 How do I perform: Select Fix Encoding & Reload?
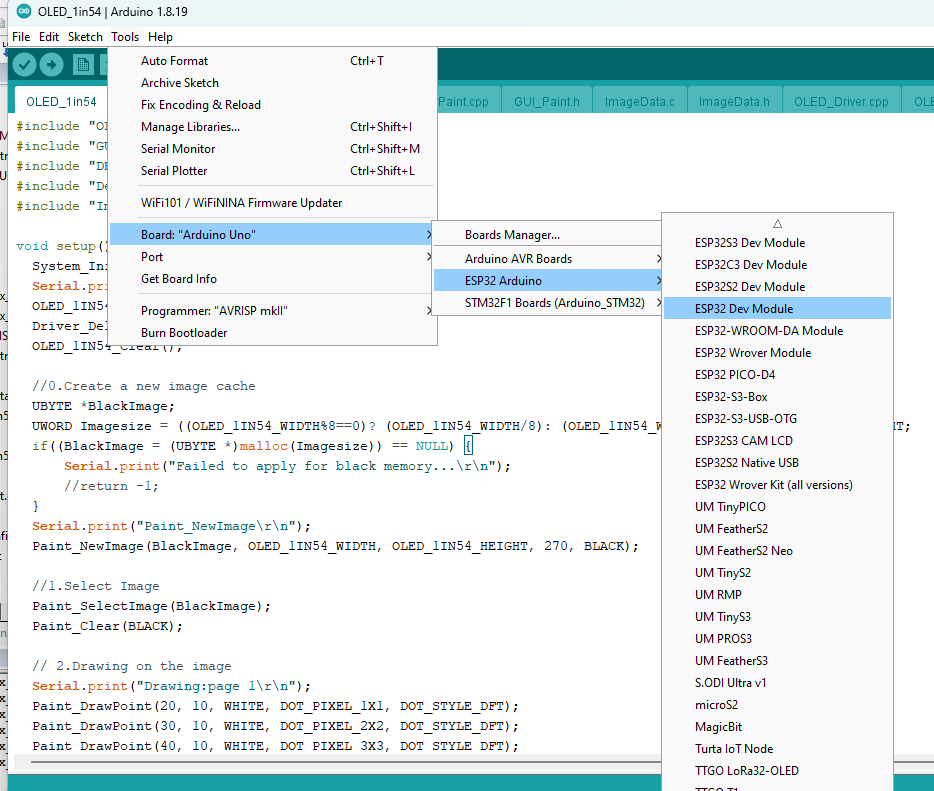(273, 105)
